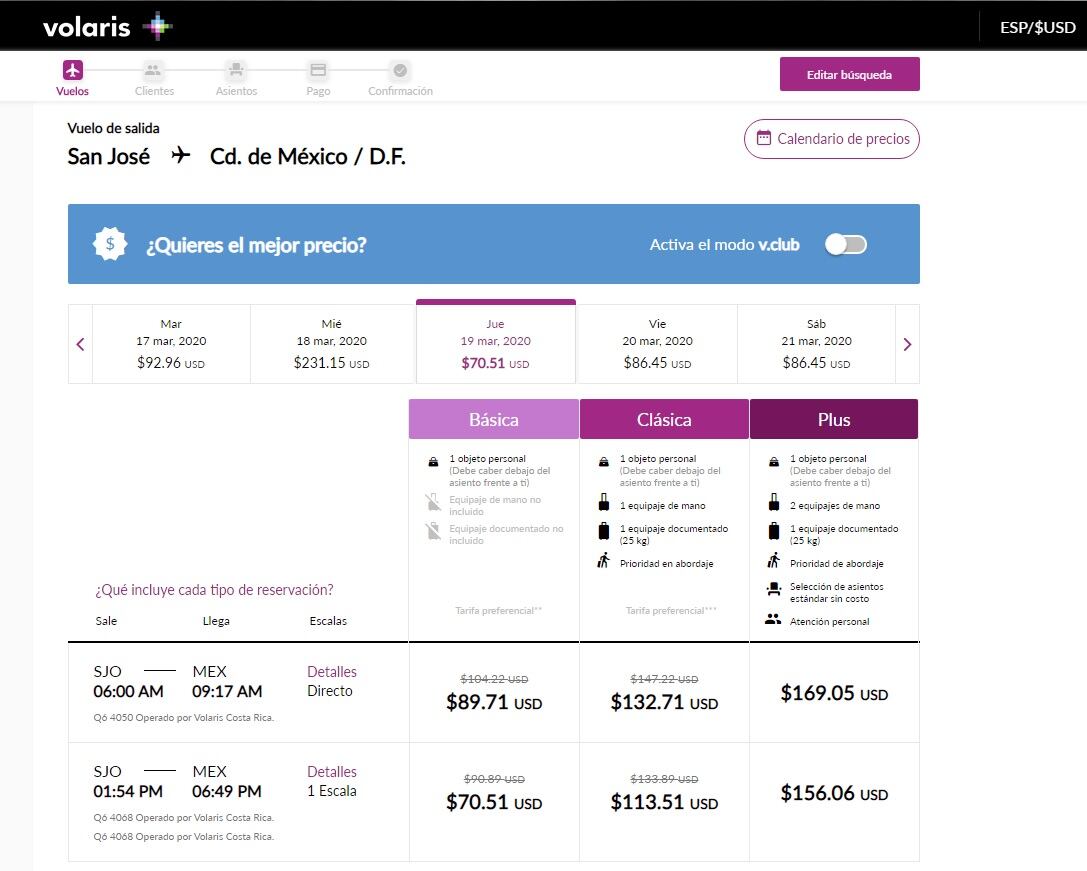Click the Editar búsqueda button
The image size is (1087, 871).
click(x=849, y=74)
